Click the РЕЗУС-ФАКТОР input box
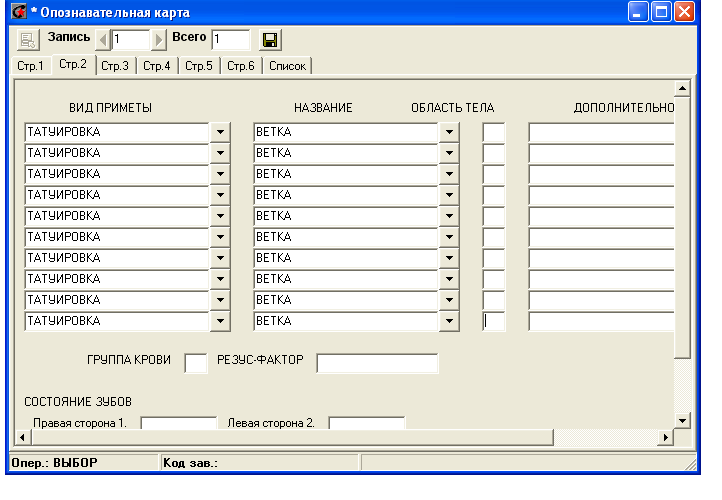Viewport: 722px width, 500px height. (x=377, y=363)
